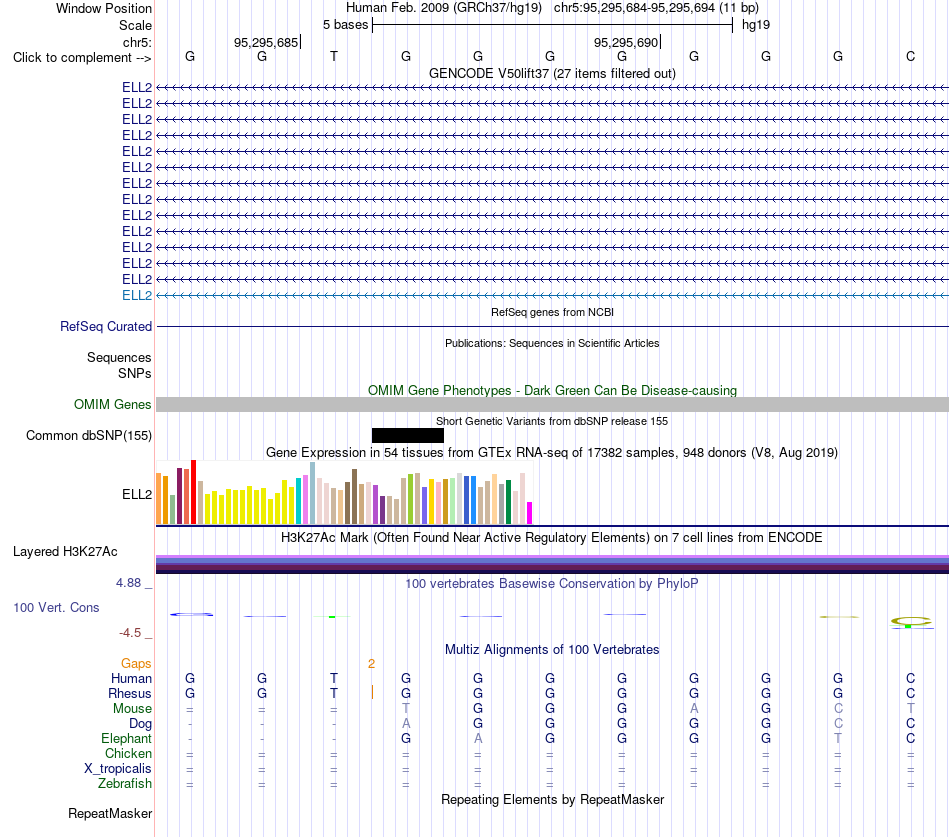The image size is (950, 837).
Task: Click the Publications: Sequences in Scientific Articles title
Action: [x=552, y=343]
